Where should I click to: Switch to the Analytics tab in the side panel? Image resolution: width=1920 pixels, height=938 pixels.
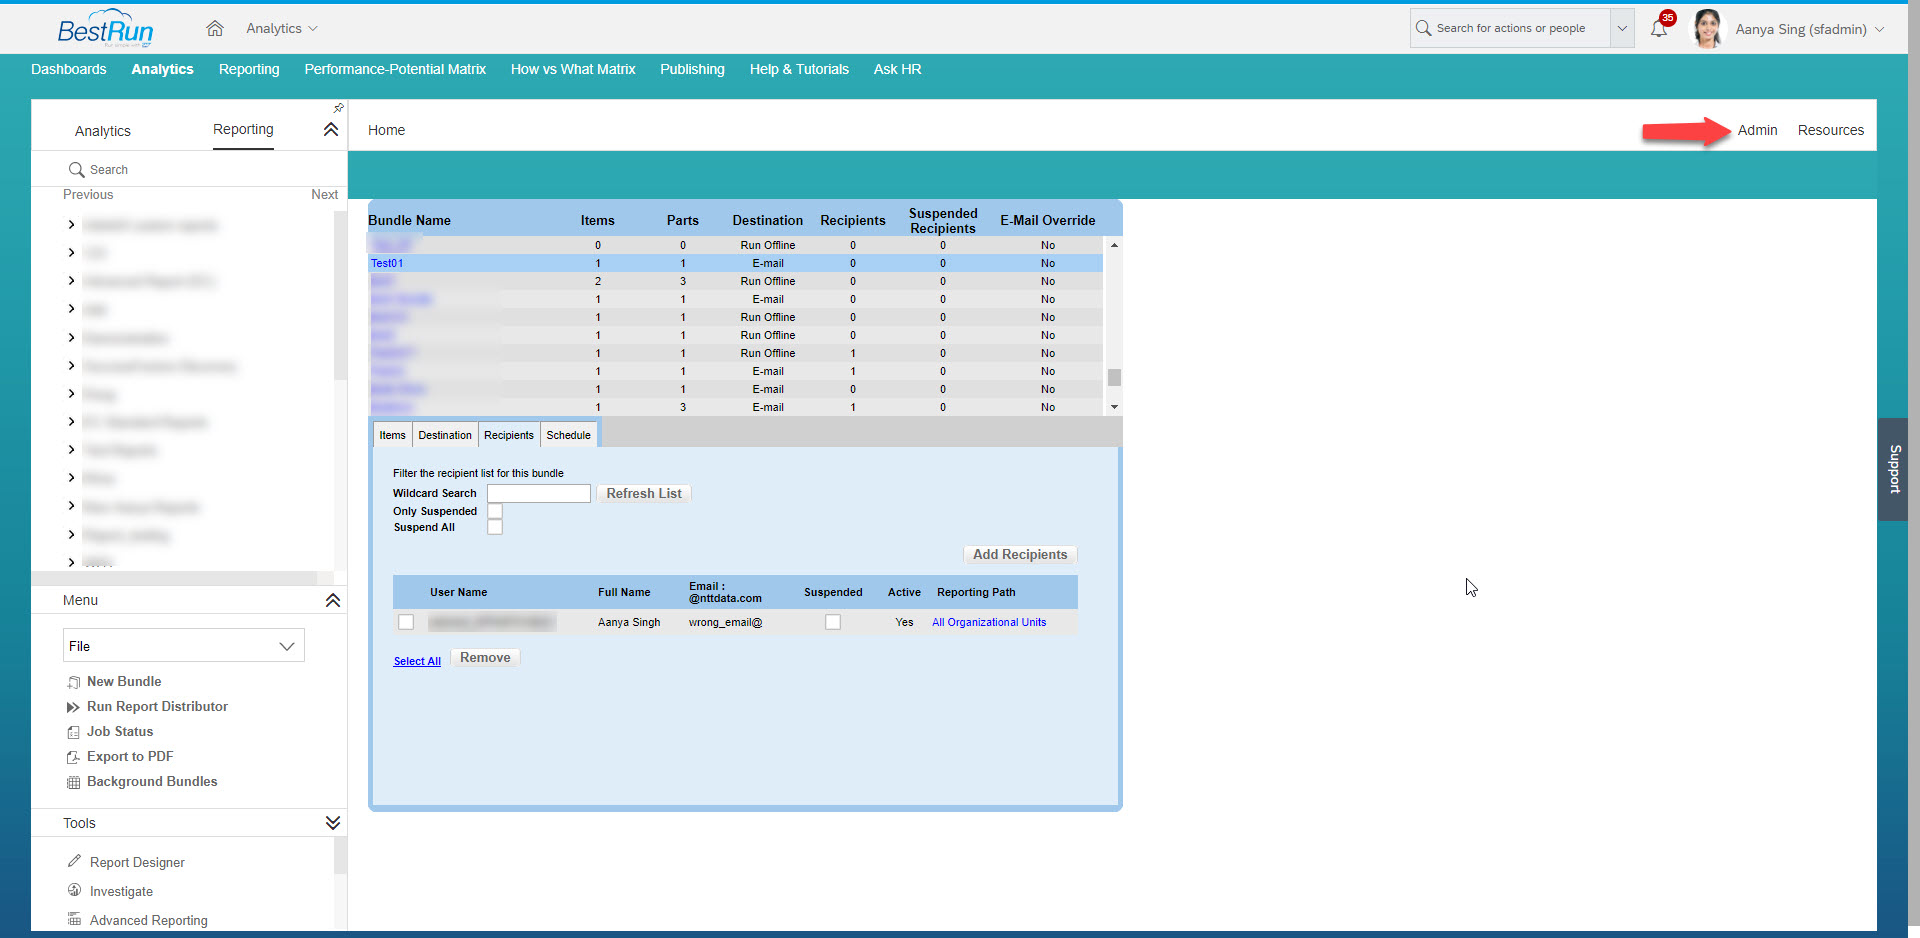pos(103,131)
